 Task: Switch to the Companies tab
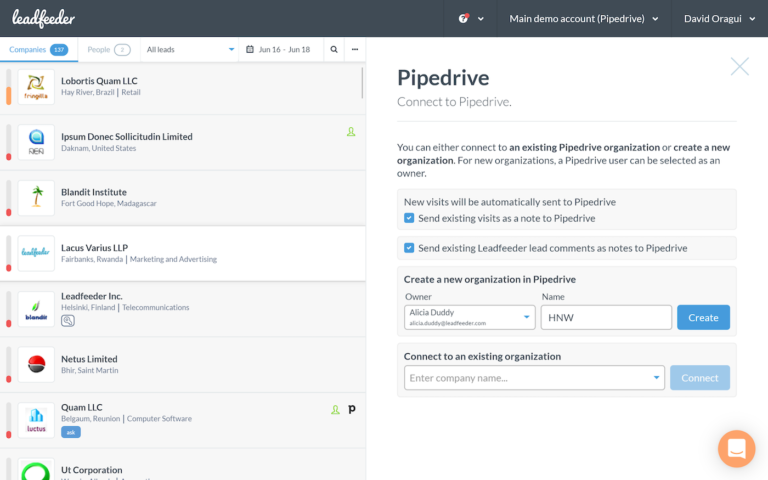pyautogui.click(x=39, y=49)
